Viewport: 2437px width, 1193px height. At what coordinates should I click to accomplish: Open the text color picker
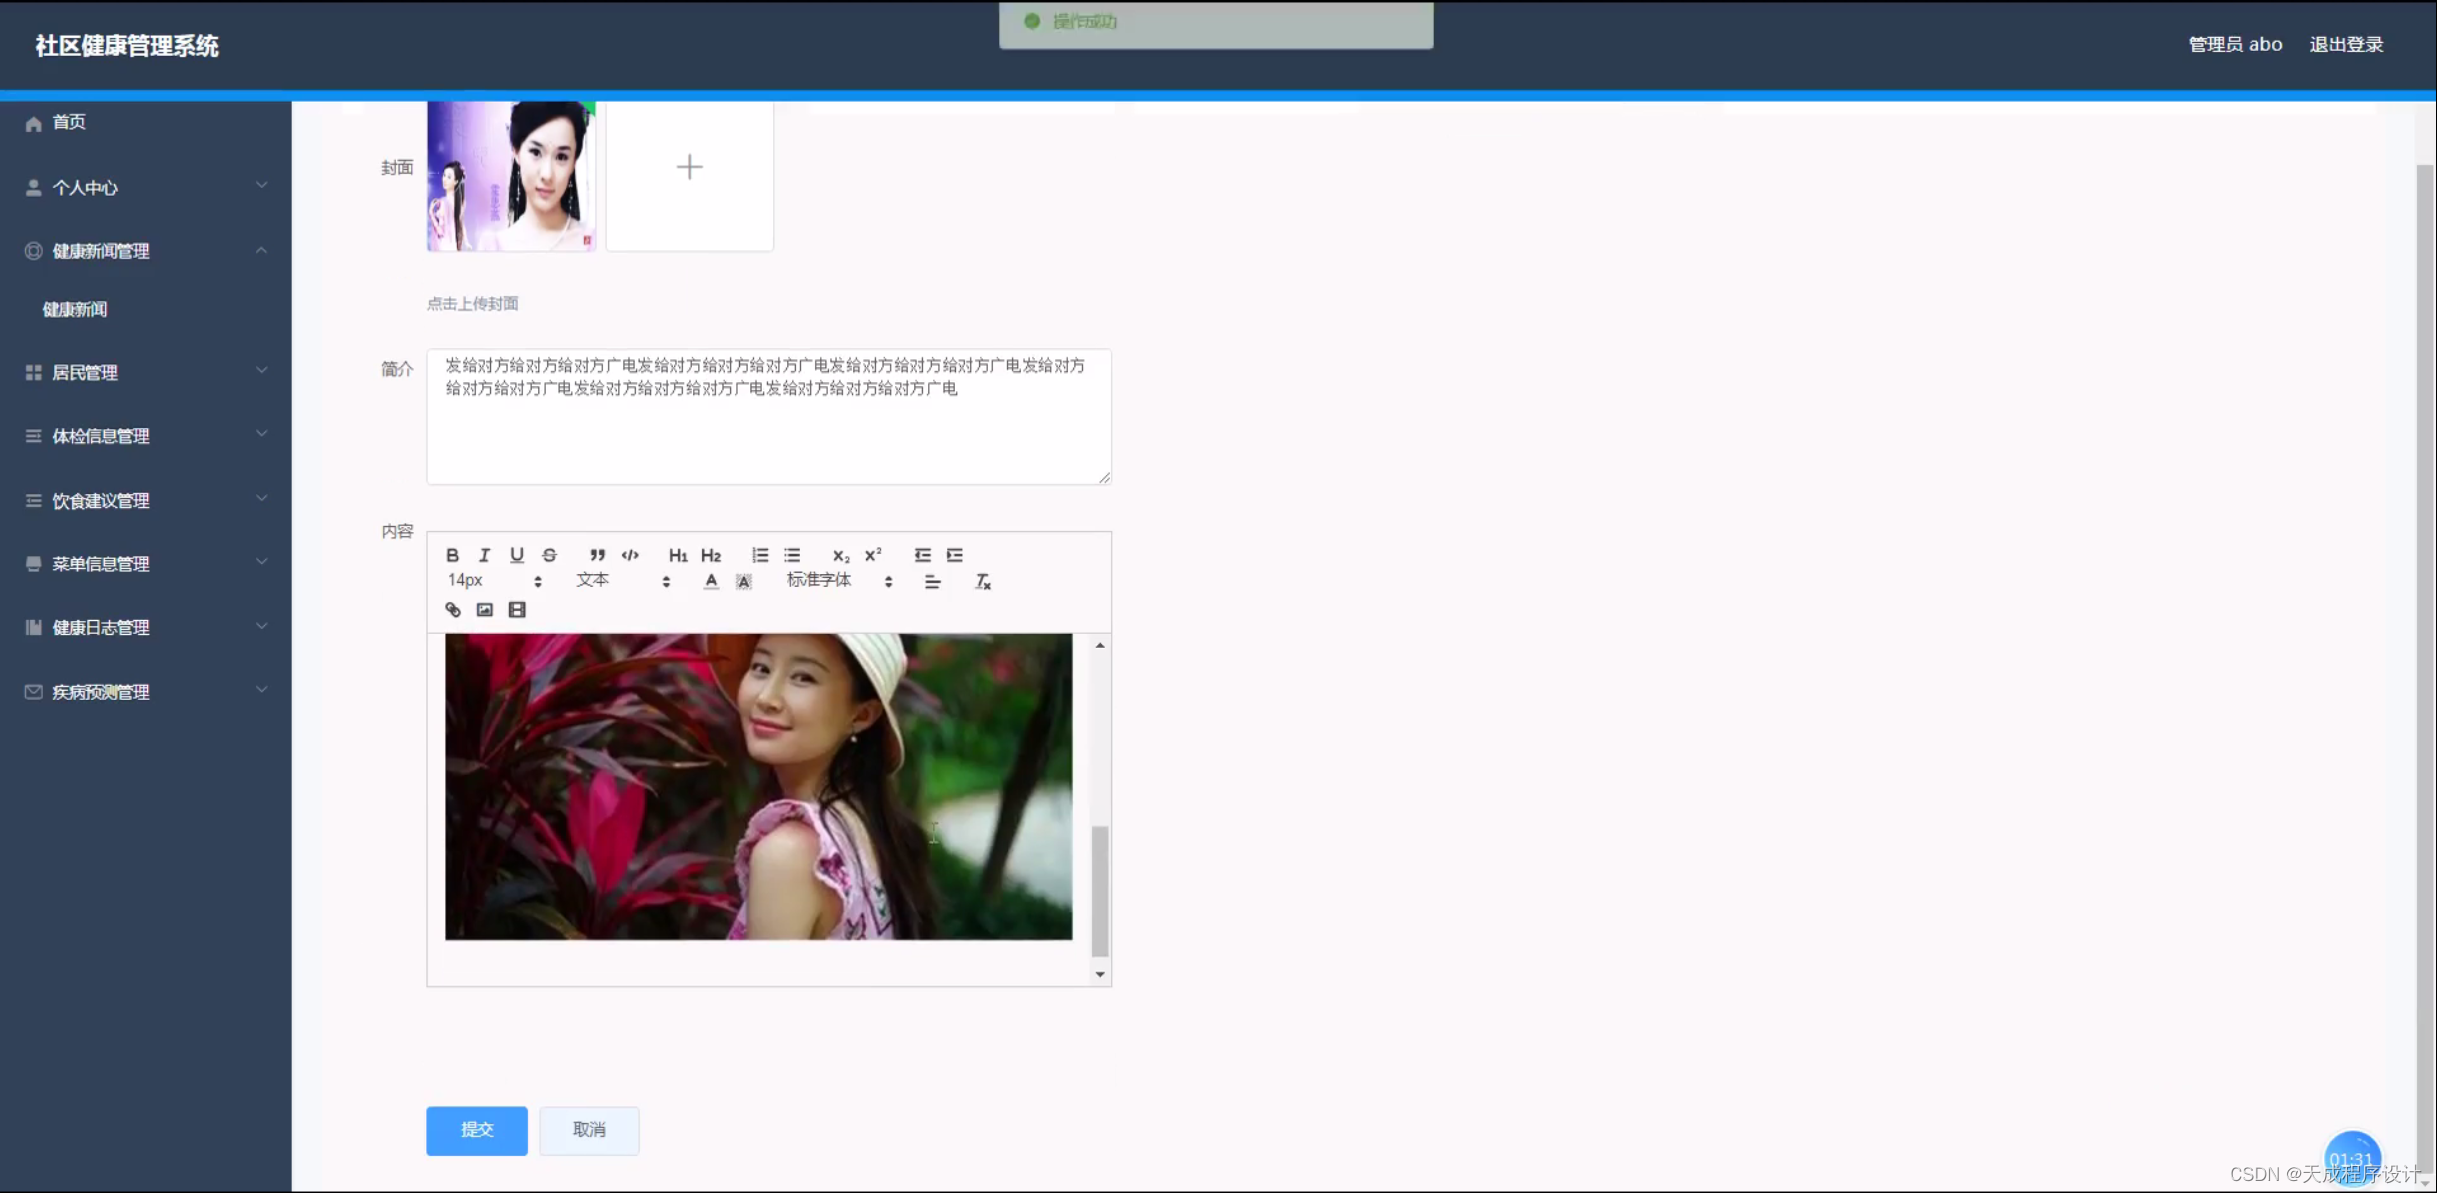coord(711,582)
